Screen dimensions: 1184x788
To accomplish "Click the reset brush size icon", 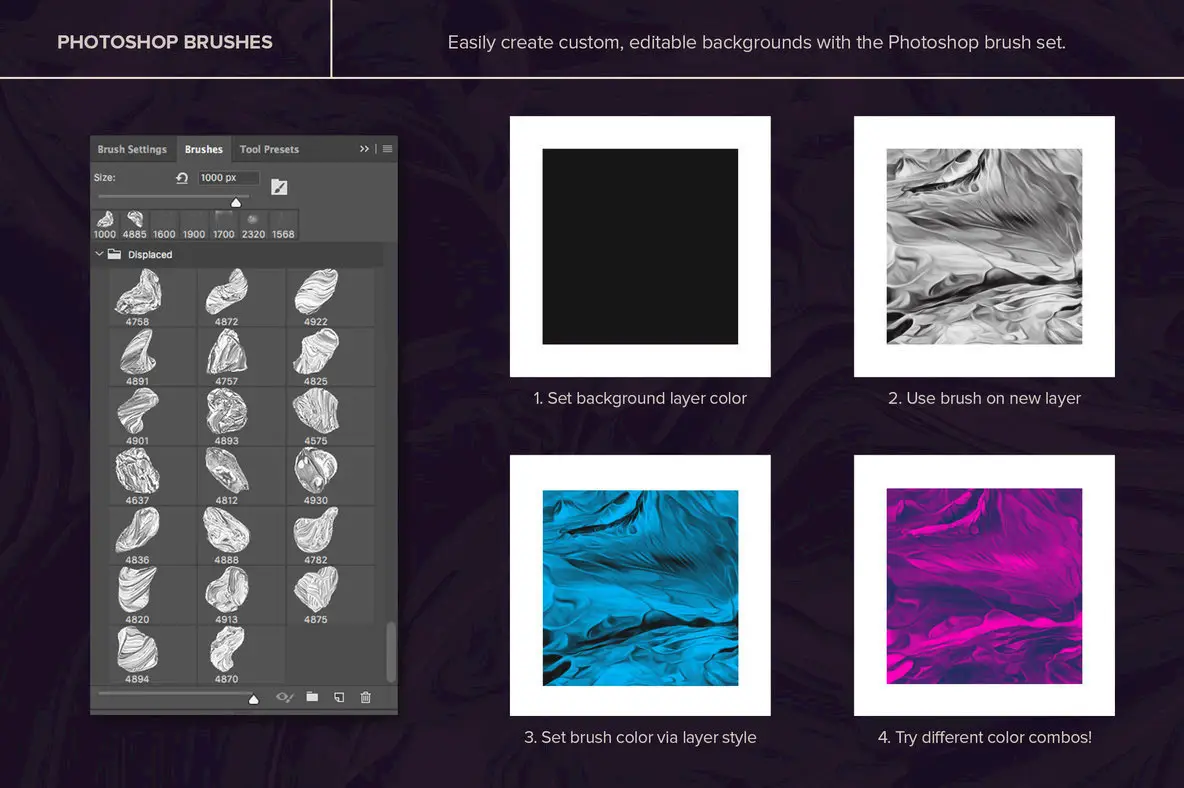I will pos(182,178).
